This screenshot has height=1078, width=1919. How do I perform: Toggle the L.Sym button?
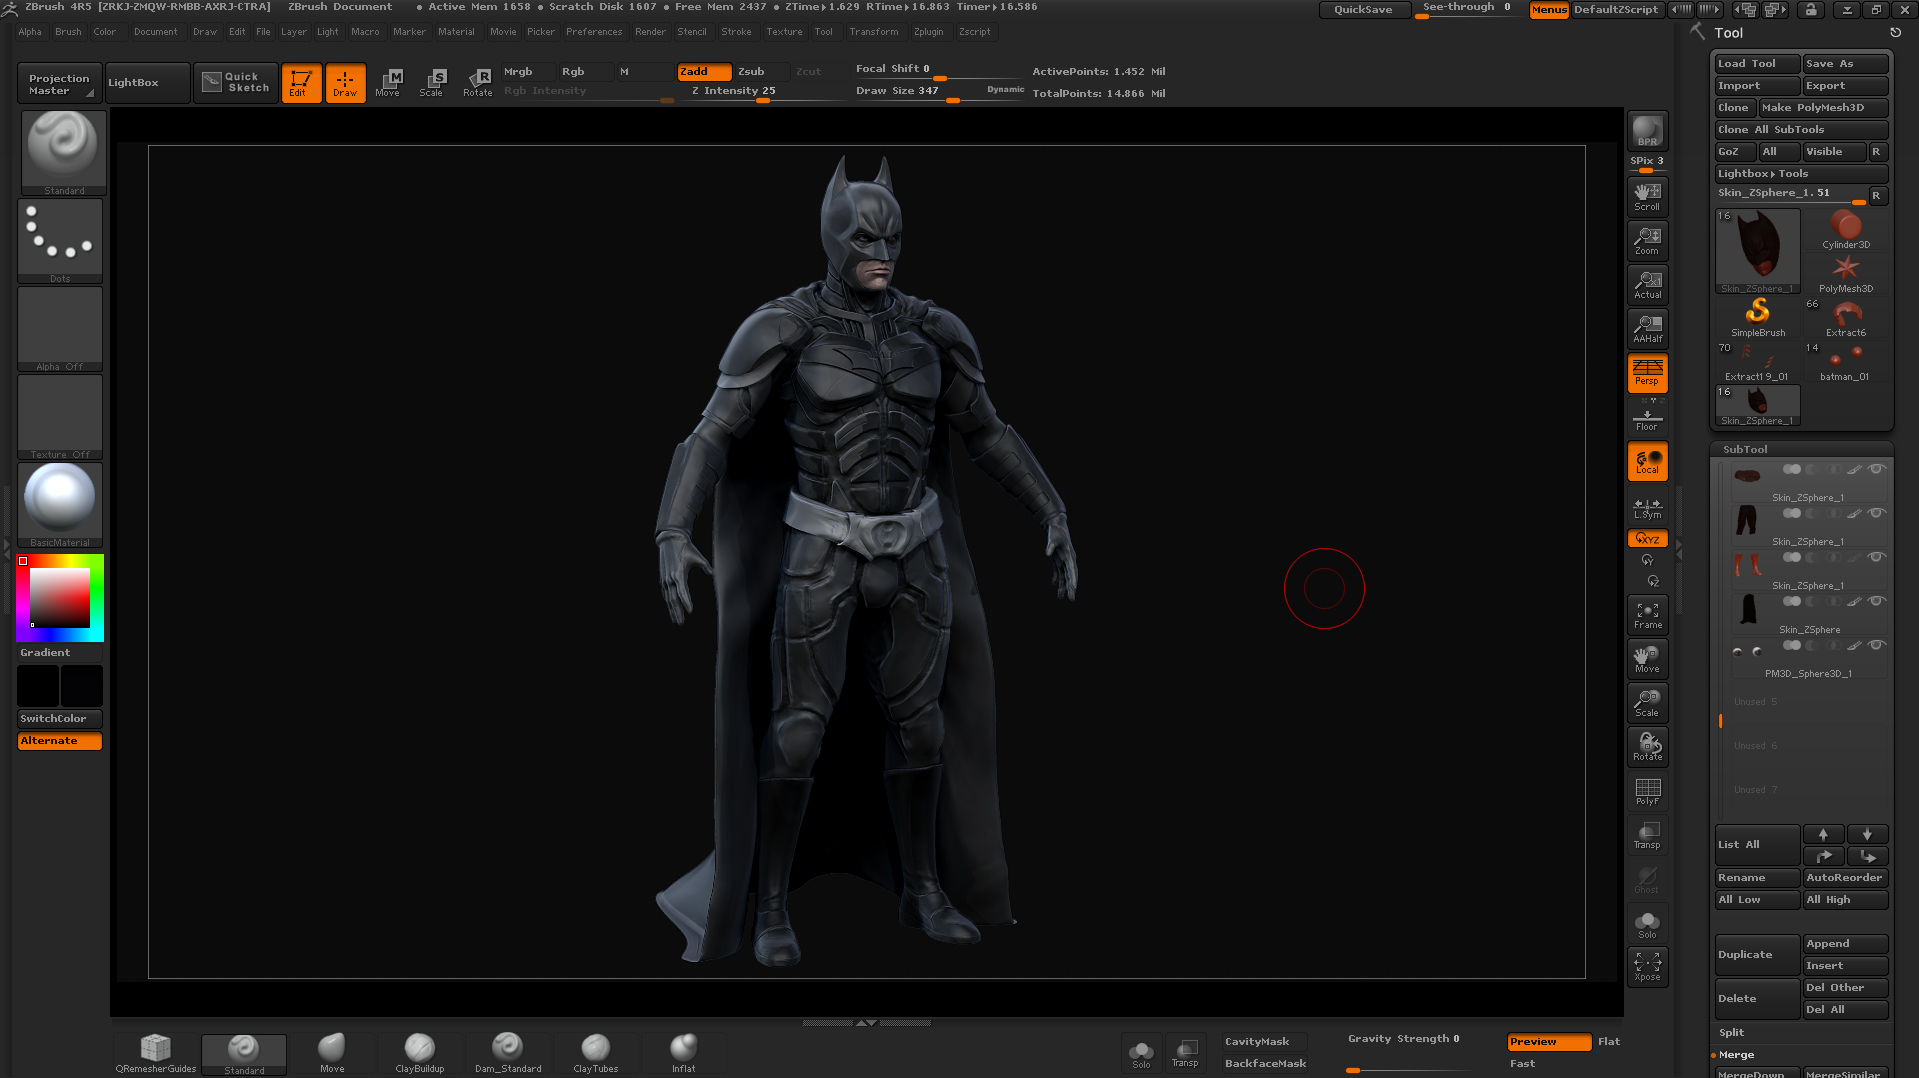(1647, 508)
